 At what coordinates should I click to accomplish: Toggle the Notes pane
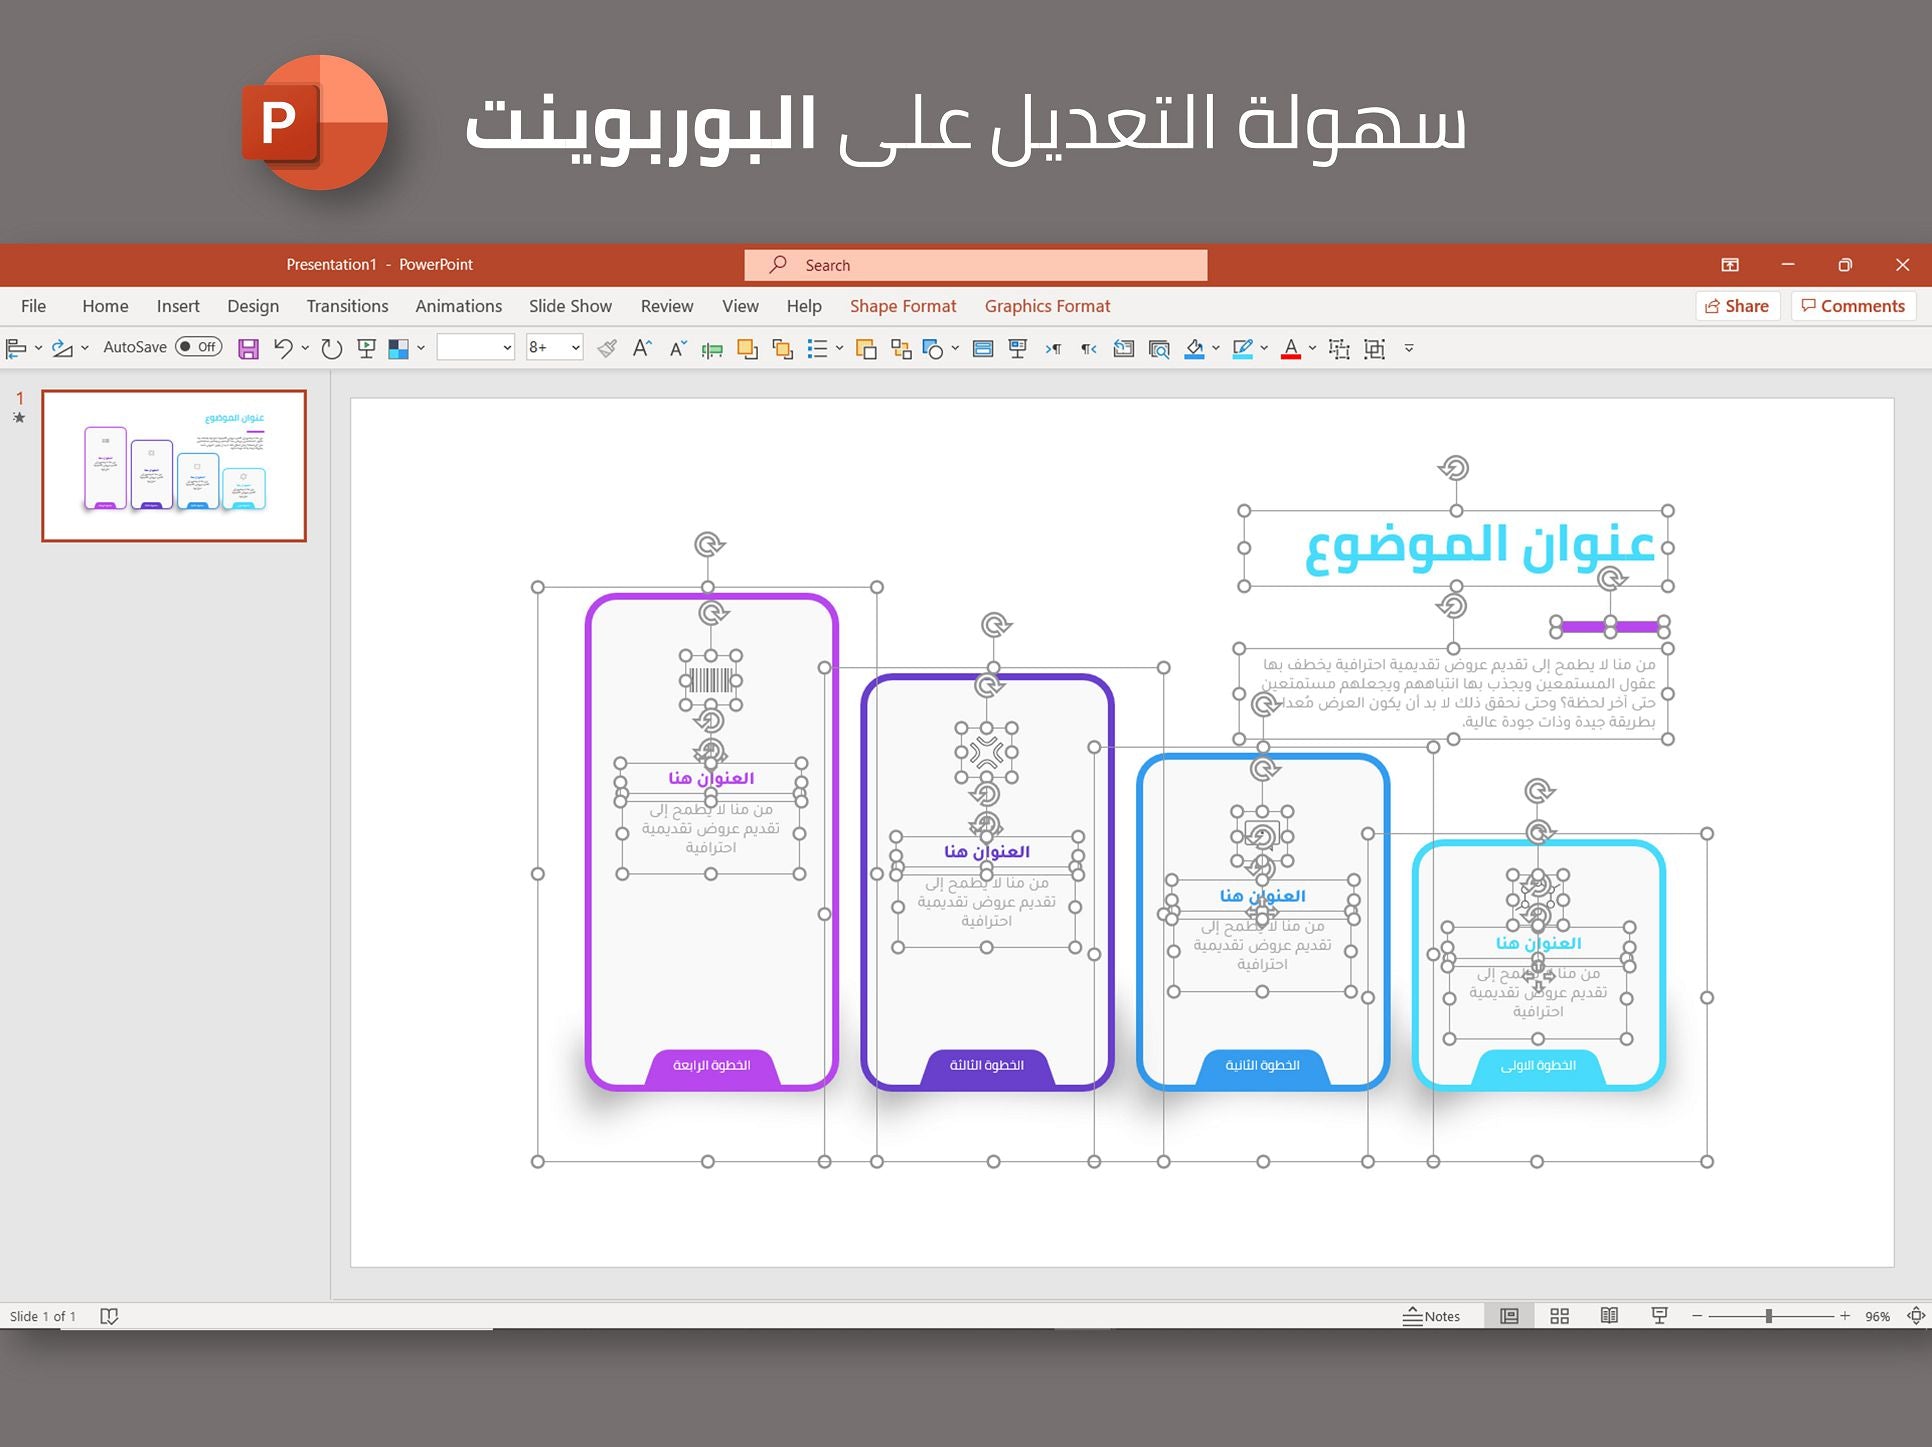point(1431,1316)
